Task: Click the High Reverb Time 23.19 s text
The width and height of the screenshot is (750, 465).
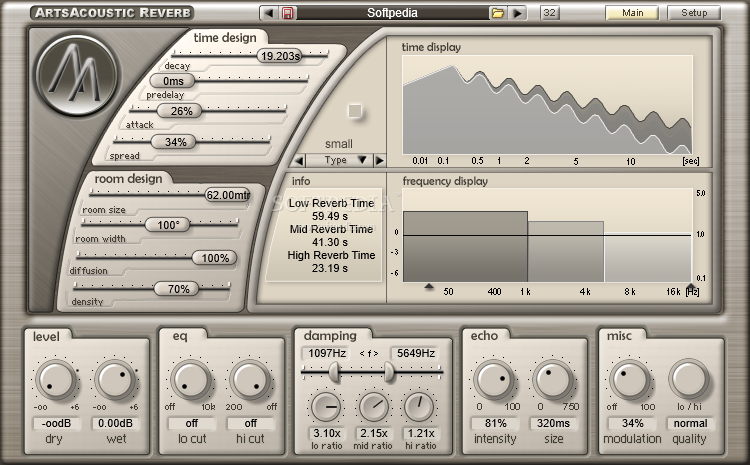Action: [331, 262]
